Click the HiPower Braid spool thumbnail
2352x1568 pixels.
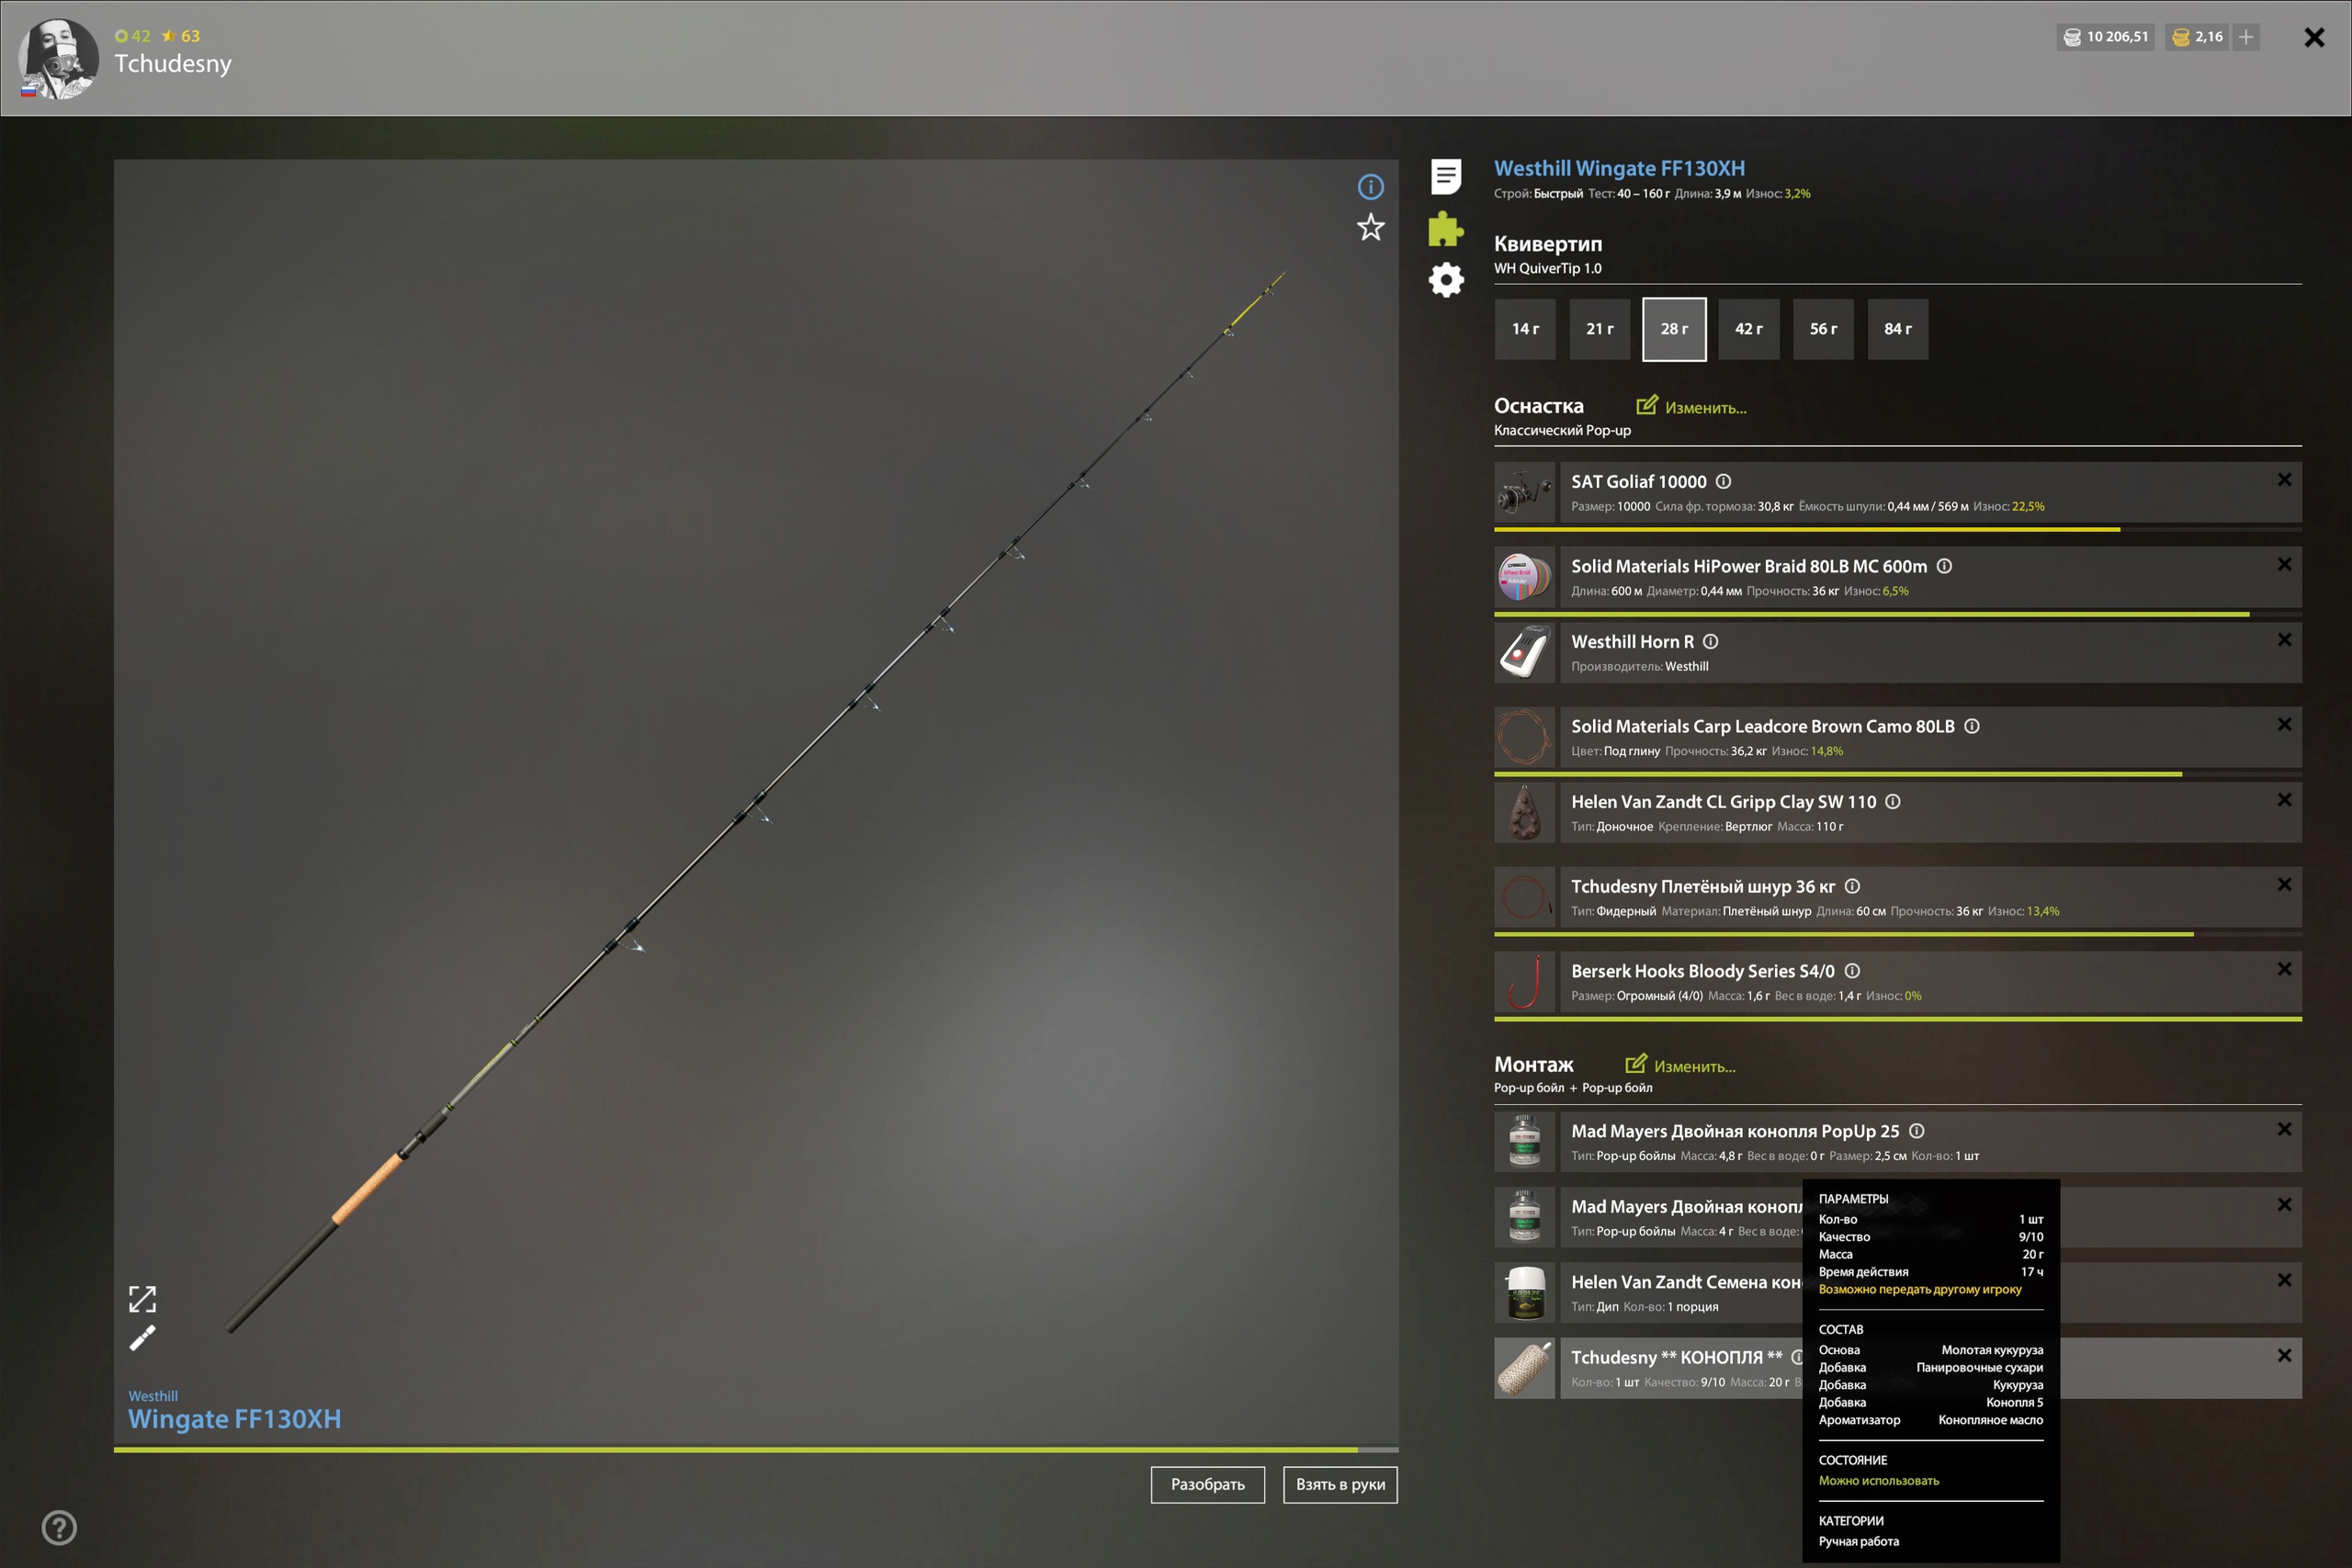(x=1525, y=577)
